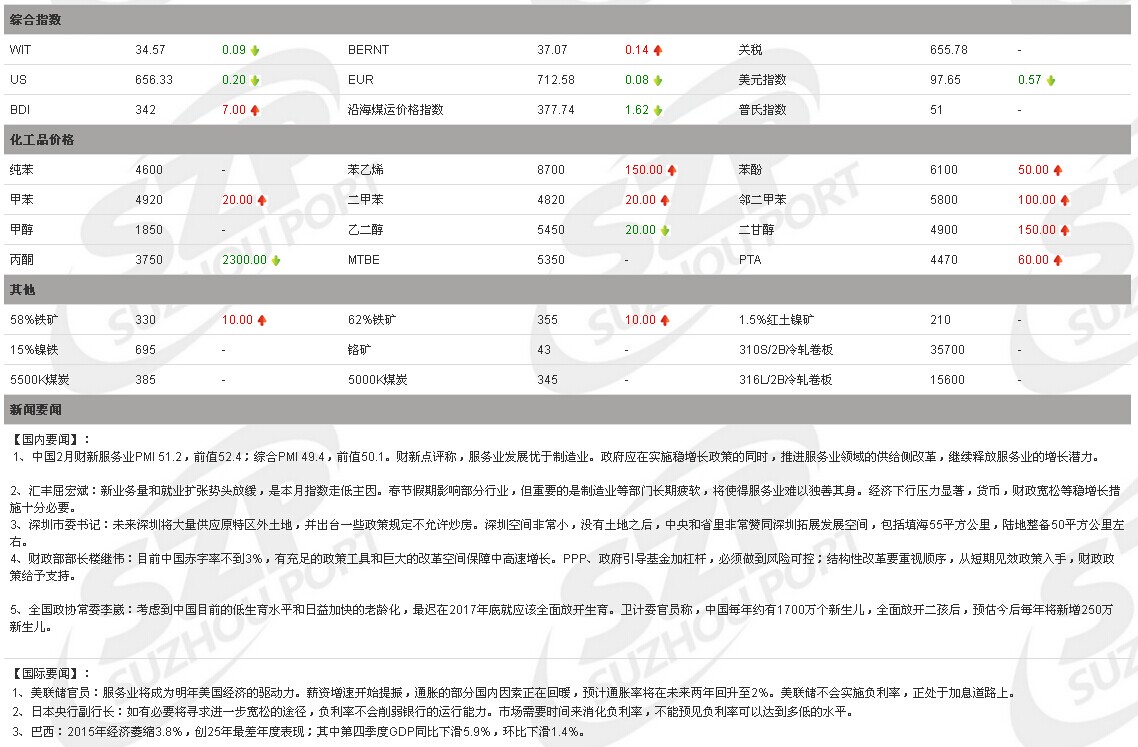Click the 苯酚 price 6100
This screenshot has width=1138, height=747.
point(944,170)
